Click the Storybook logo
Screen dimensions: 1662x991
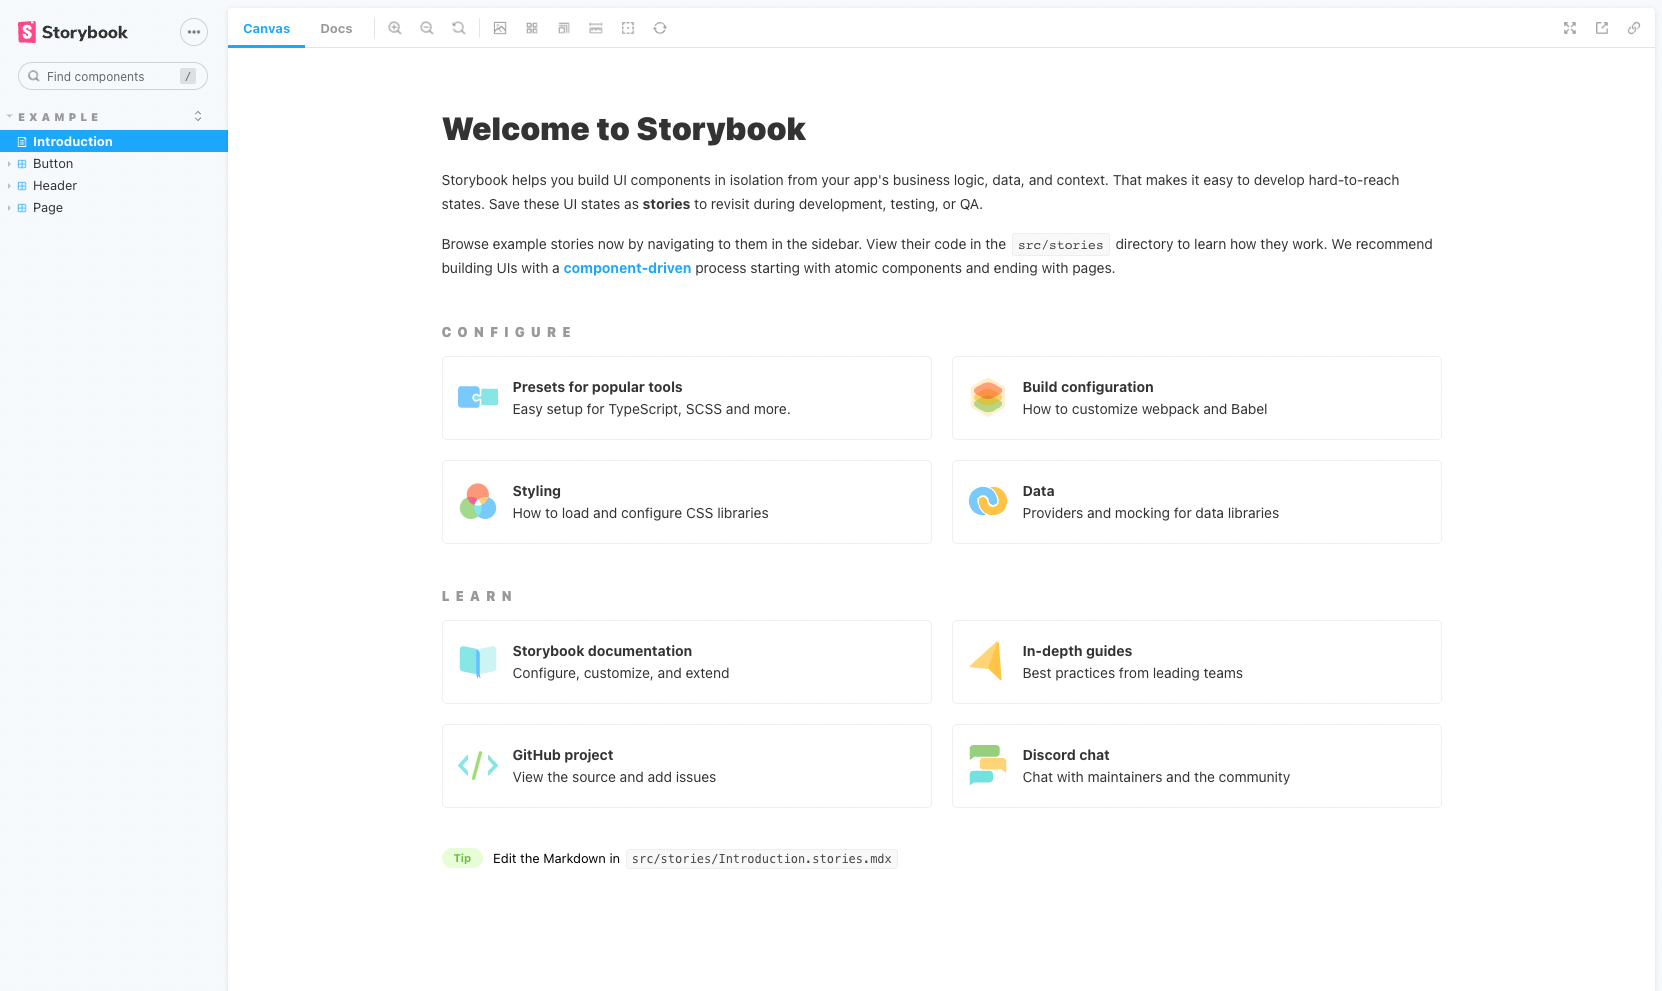(73, 32)
